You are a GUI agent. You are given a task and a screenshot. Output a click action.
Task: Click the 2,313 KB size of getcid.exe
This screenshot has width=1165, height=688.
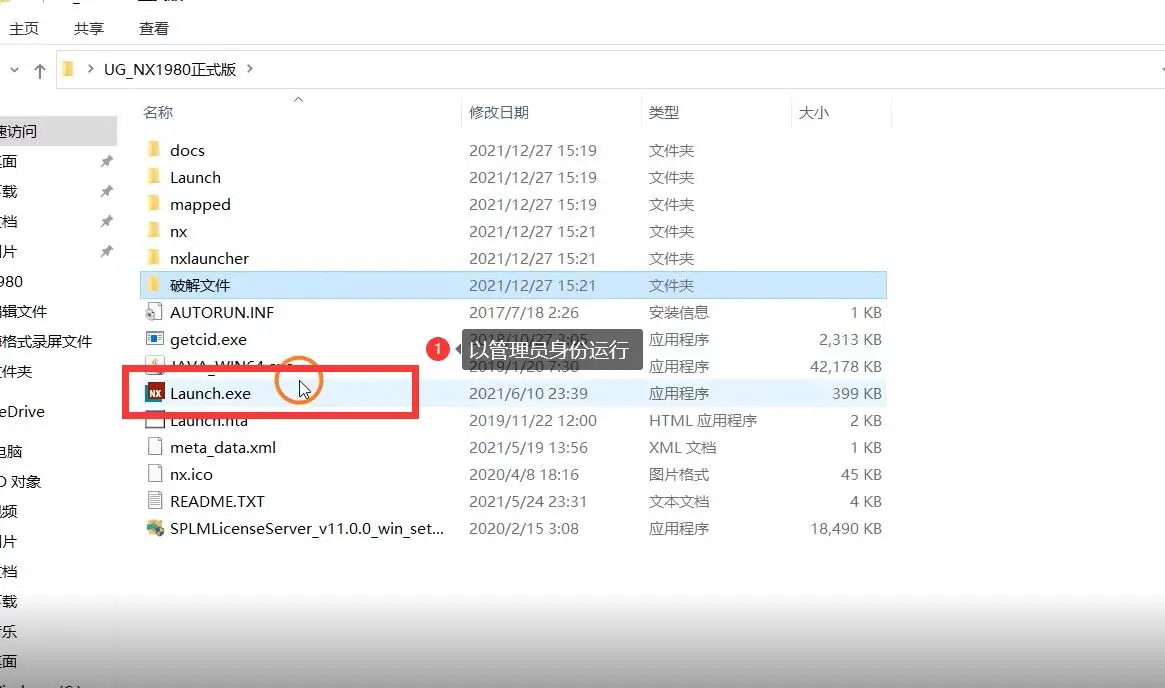850,340
